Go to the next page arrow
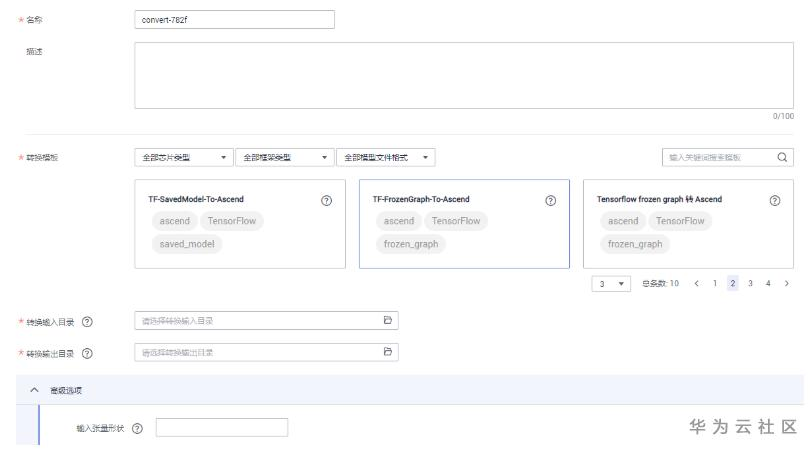The width and height of the screenshot is (810, 452). 787,283
